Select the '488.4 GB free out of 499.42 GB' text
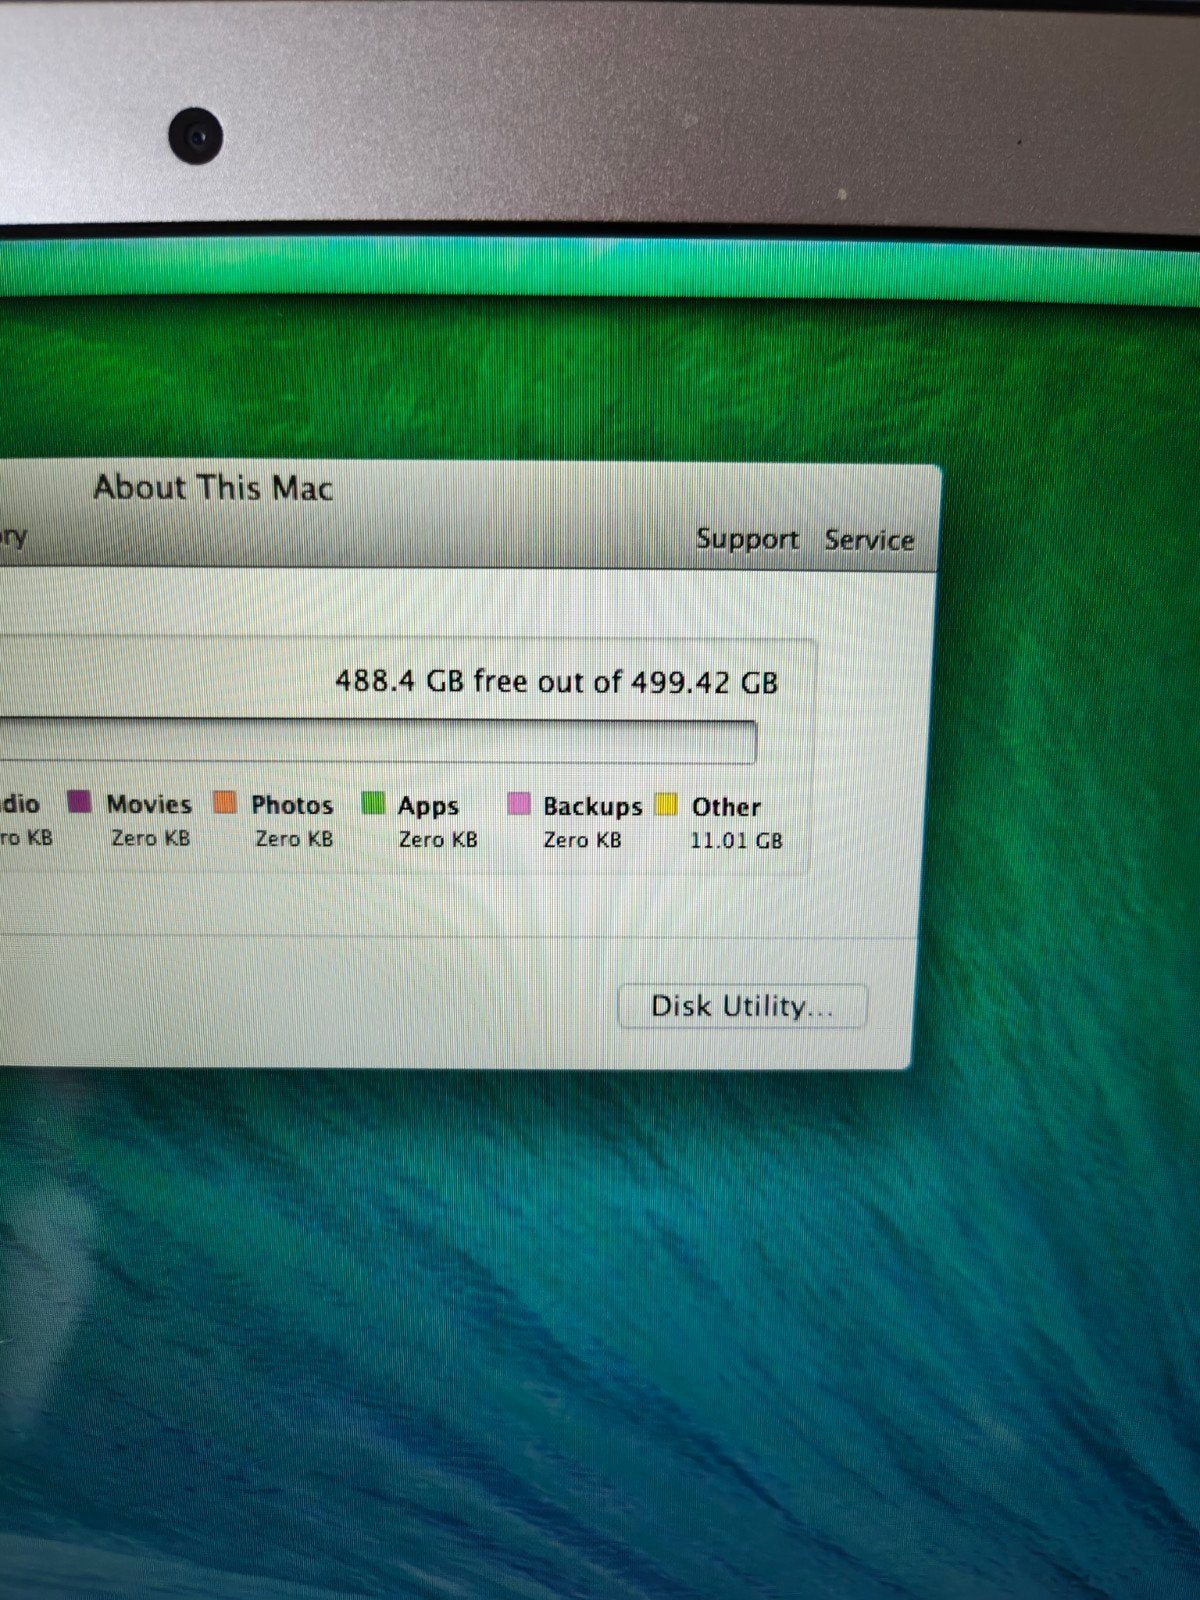The image size is (1200, 1600). pos(556,682)
